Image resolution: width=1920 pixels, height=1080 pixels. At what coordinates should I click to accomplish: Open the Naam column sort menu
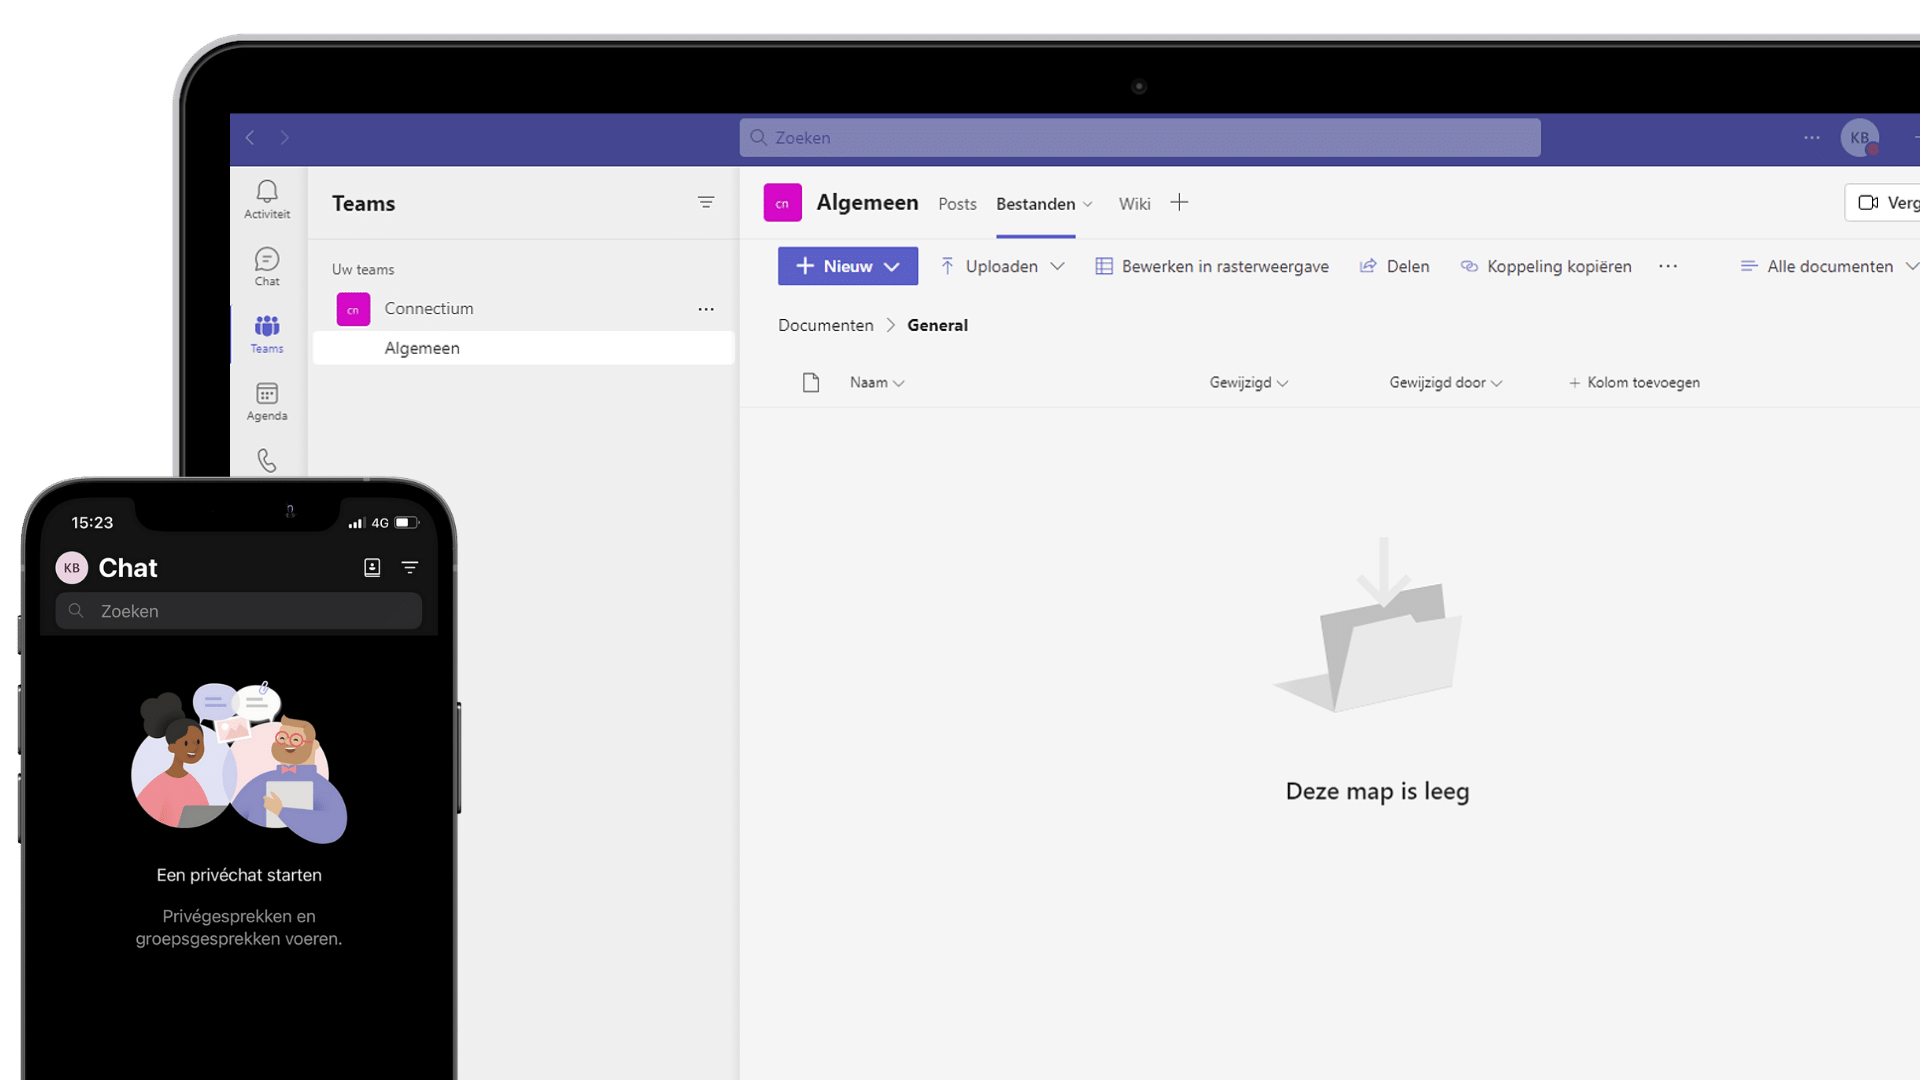click(x=877, y=382)
